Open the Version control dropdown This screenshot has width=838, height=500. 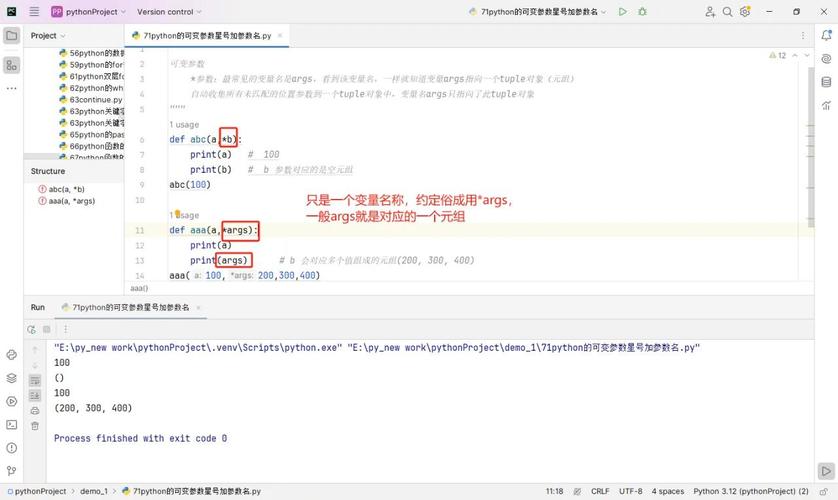[x=169, y=11]
